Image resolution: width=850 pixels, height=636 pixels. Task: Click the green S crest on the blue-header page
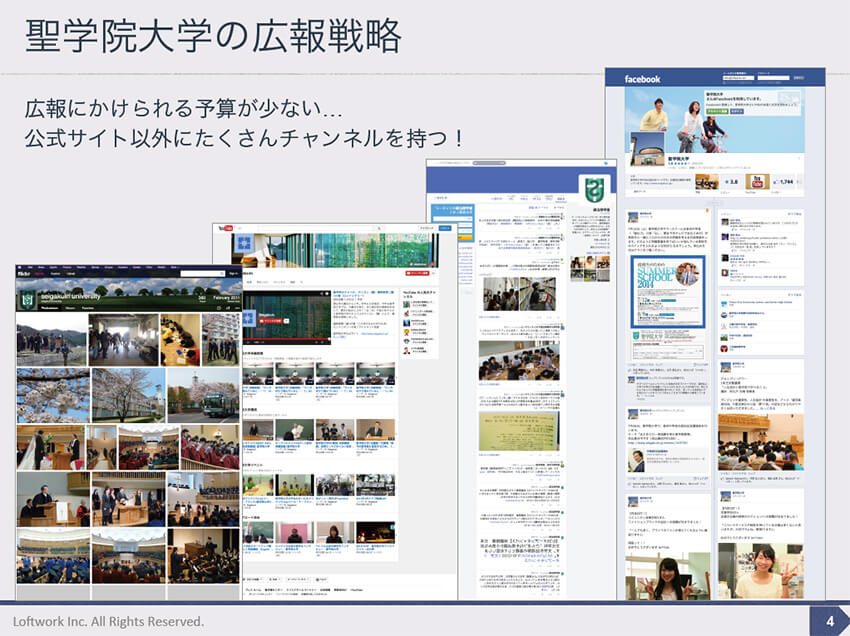(594, 190)
